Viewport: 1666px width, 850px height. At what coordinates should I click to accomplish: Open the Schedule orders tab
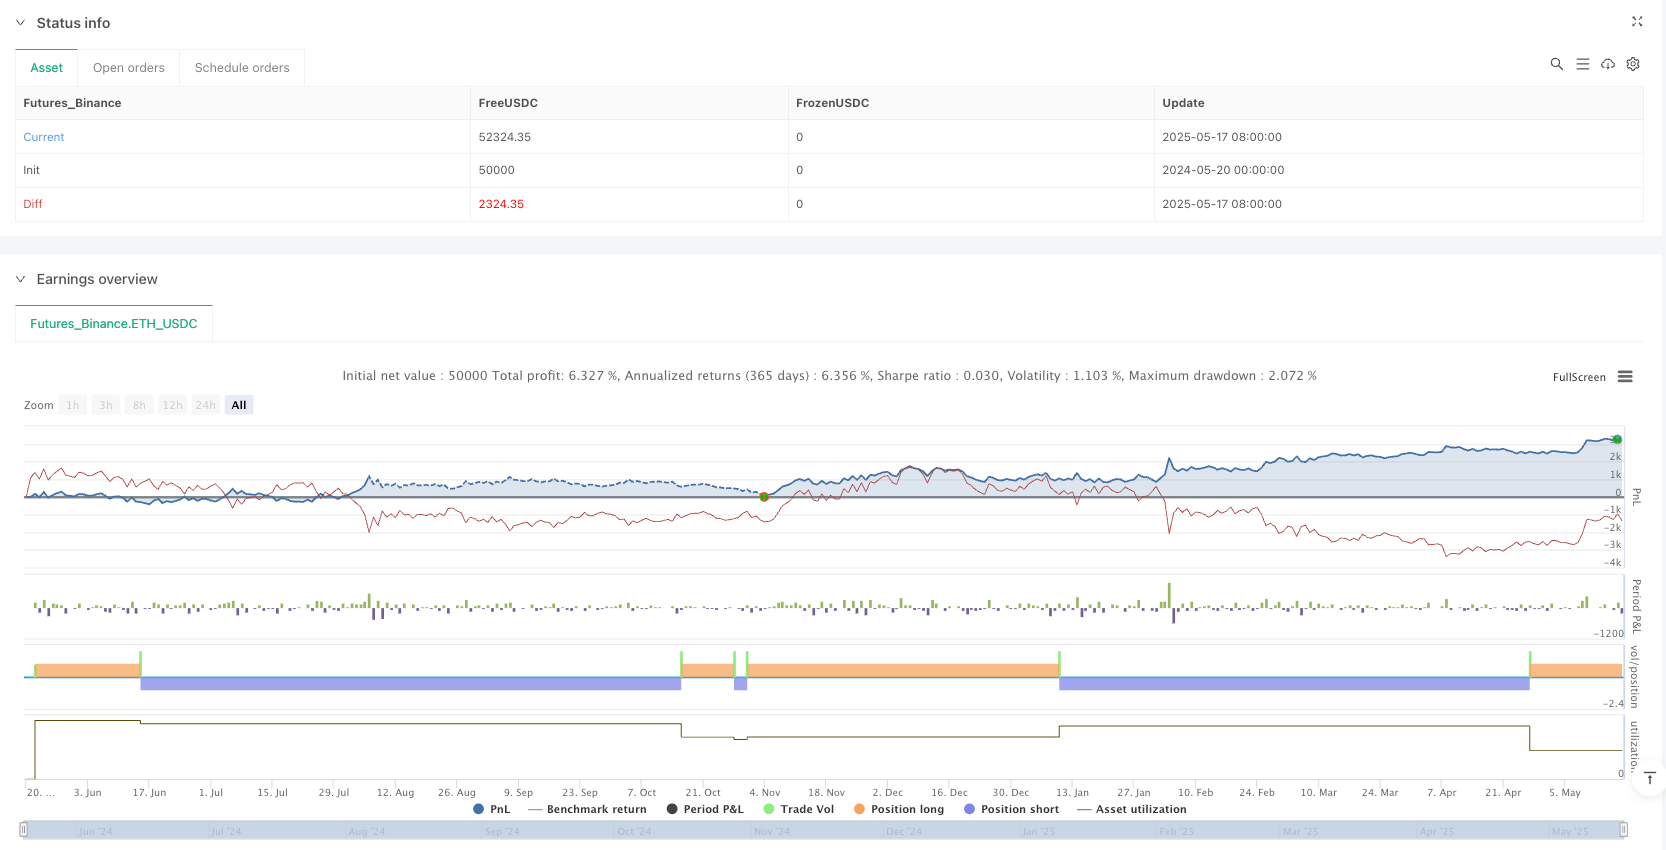[242, 68]
